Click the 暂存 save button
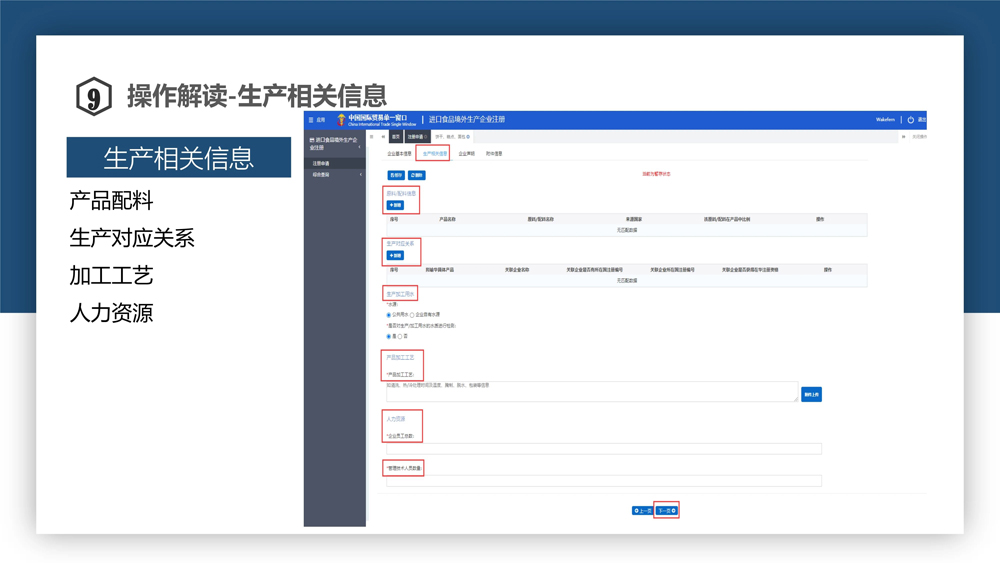Screen dimensions: 1000x563 [x=396, y=175]
